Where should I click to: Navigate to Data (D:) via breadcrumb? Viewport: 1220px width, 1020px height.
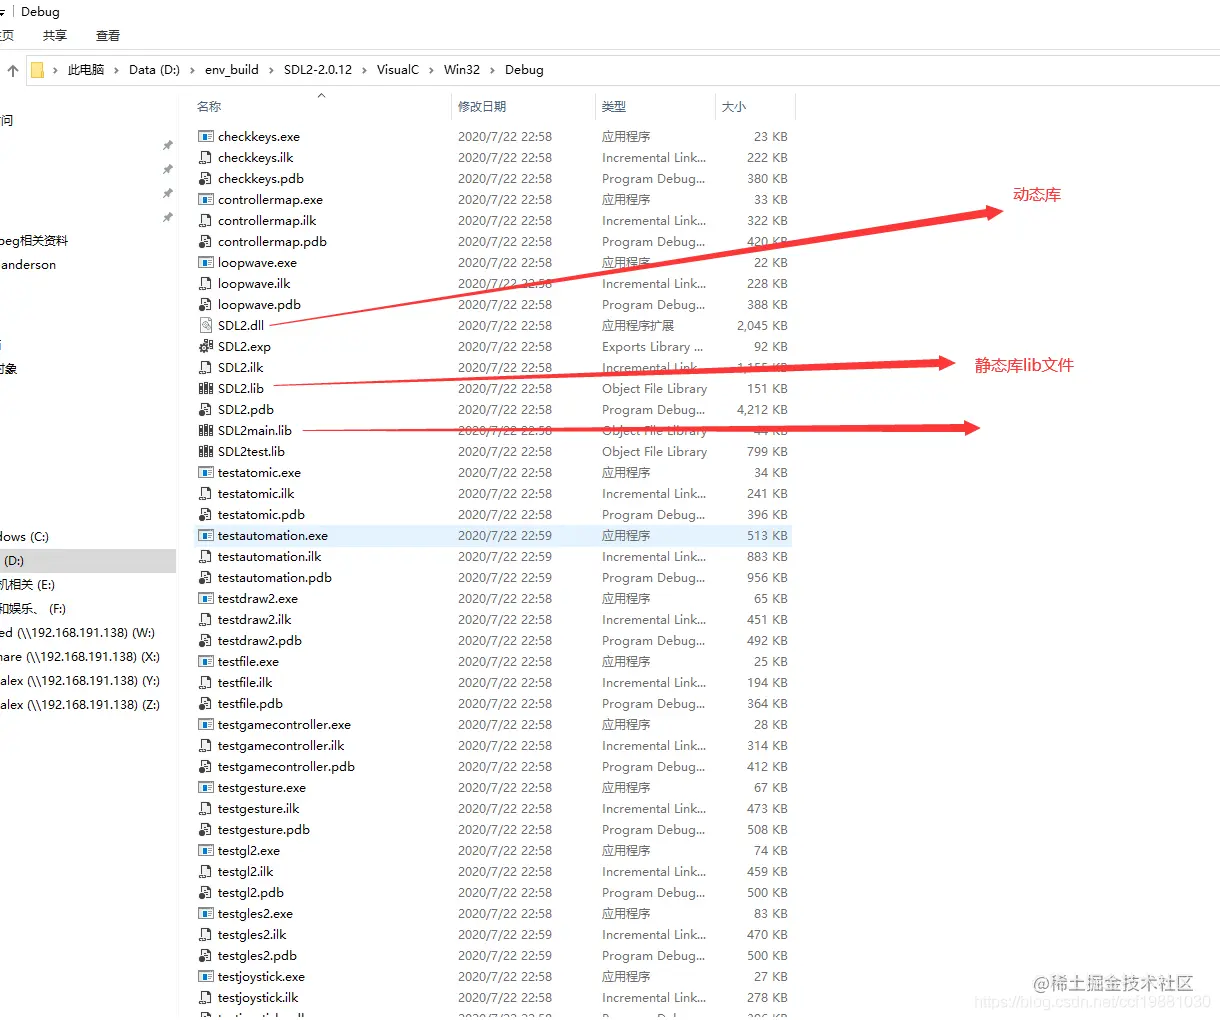coord(152,69)
